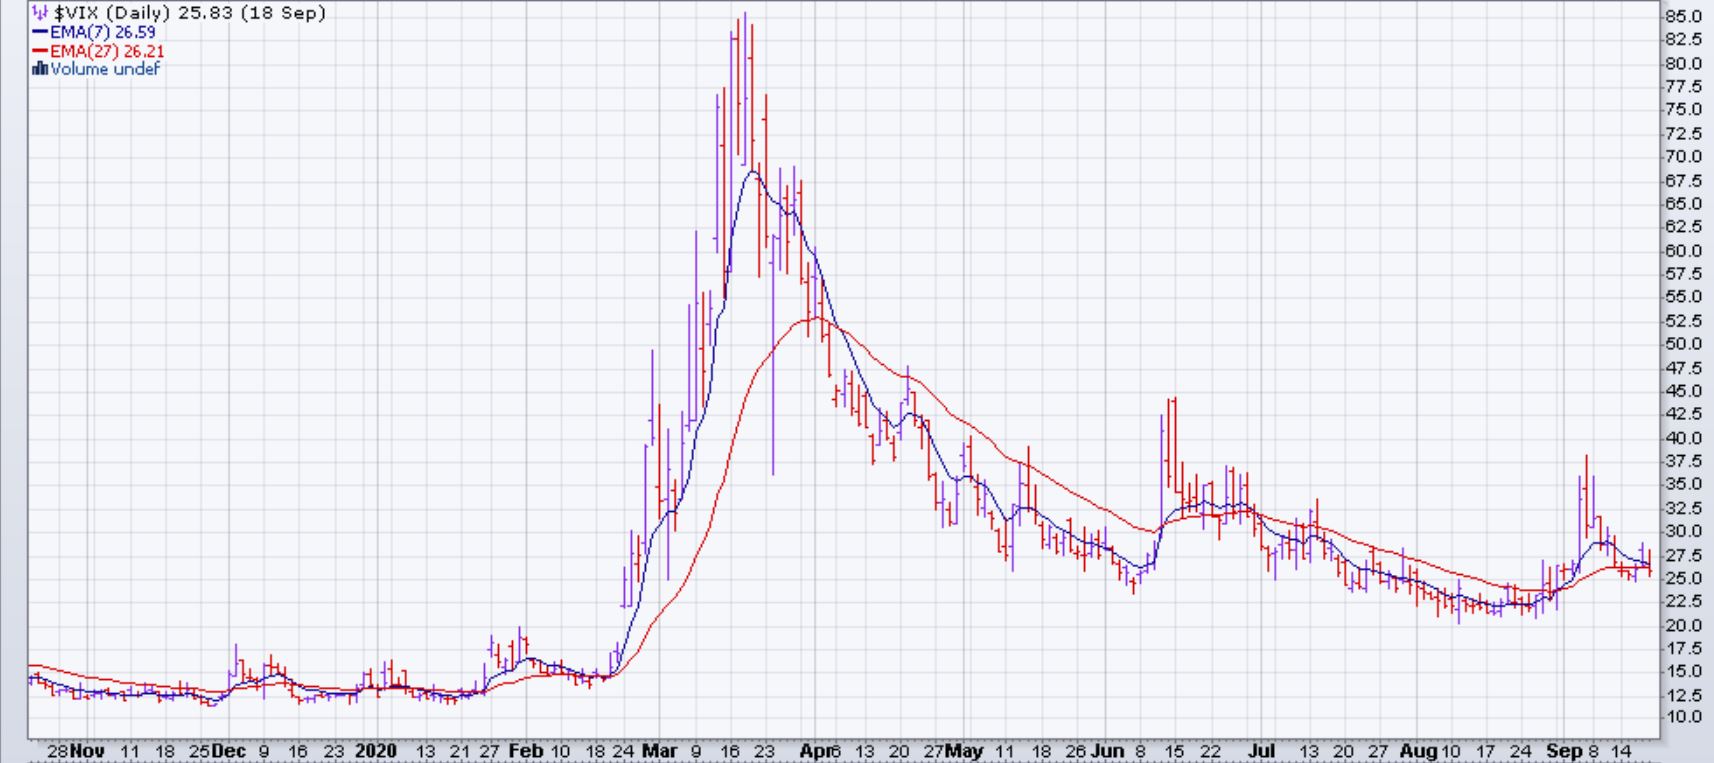The height and width of the screenshot is (763, 1714).
Task: Pick the Dec label on the date axis
Action: pos(230,750)
